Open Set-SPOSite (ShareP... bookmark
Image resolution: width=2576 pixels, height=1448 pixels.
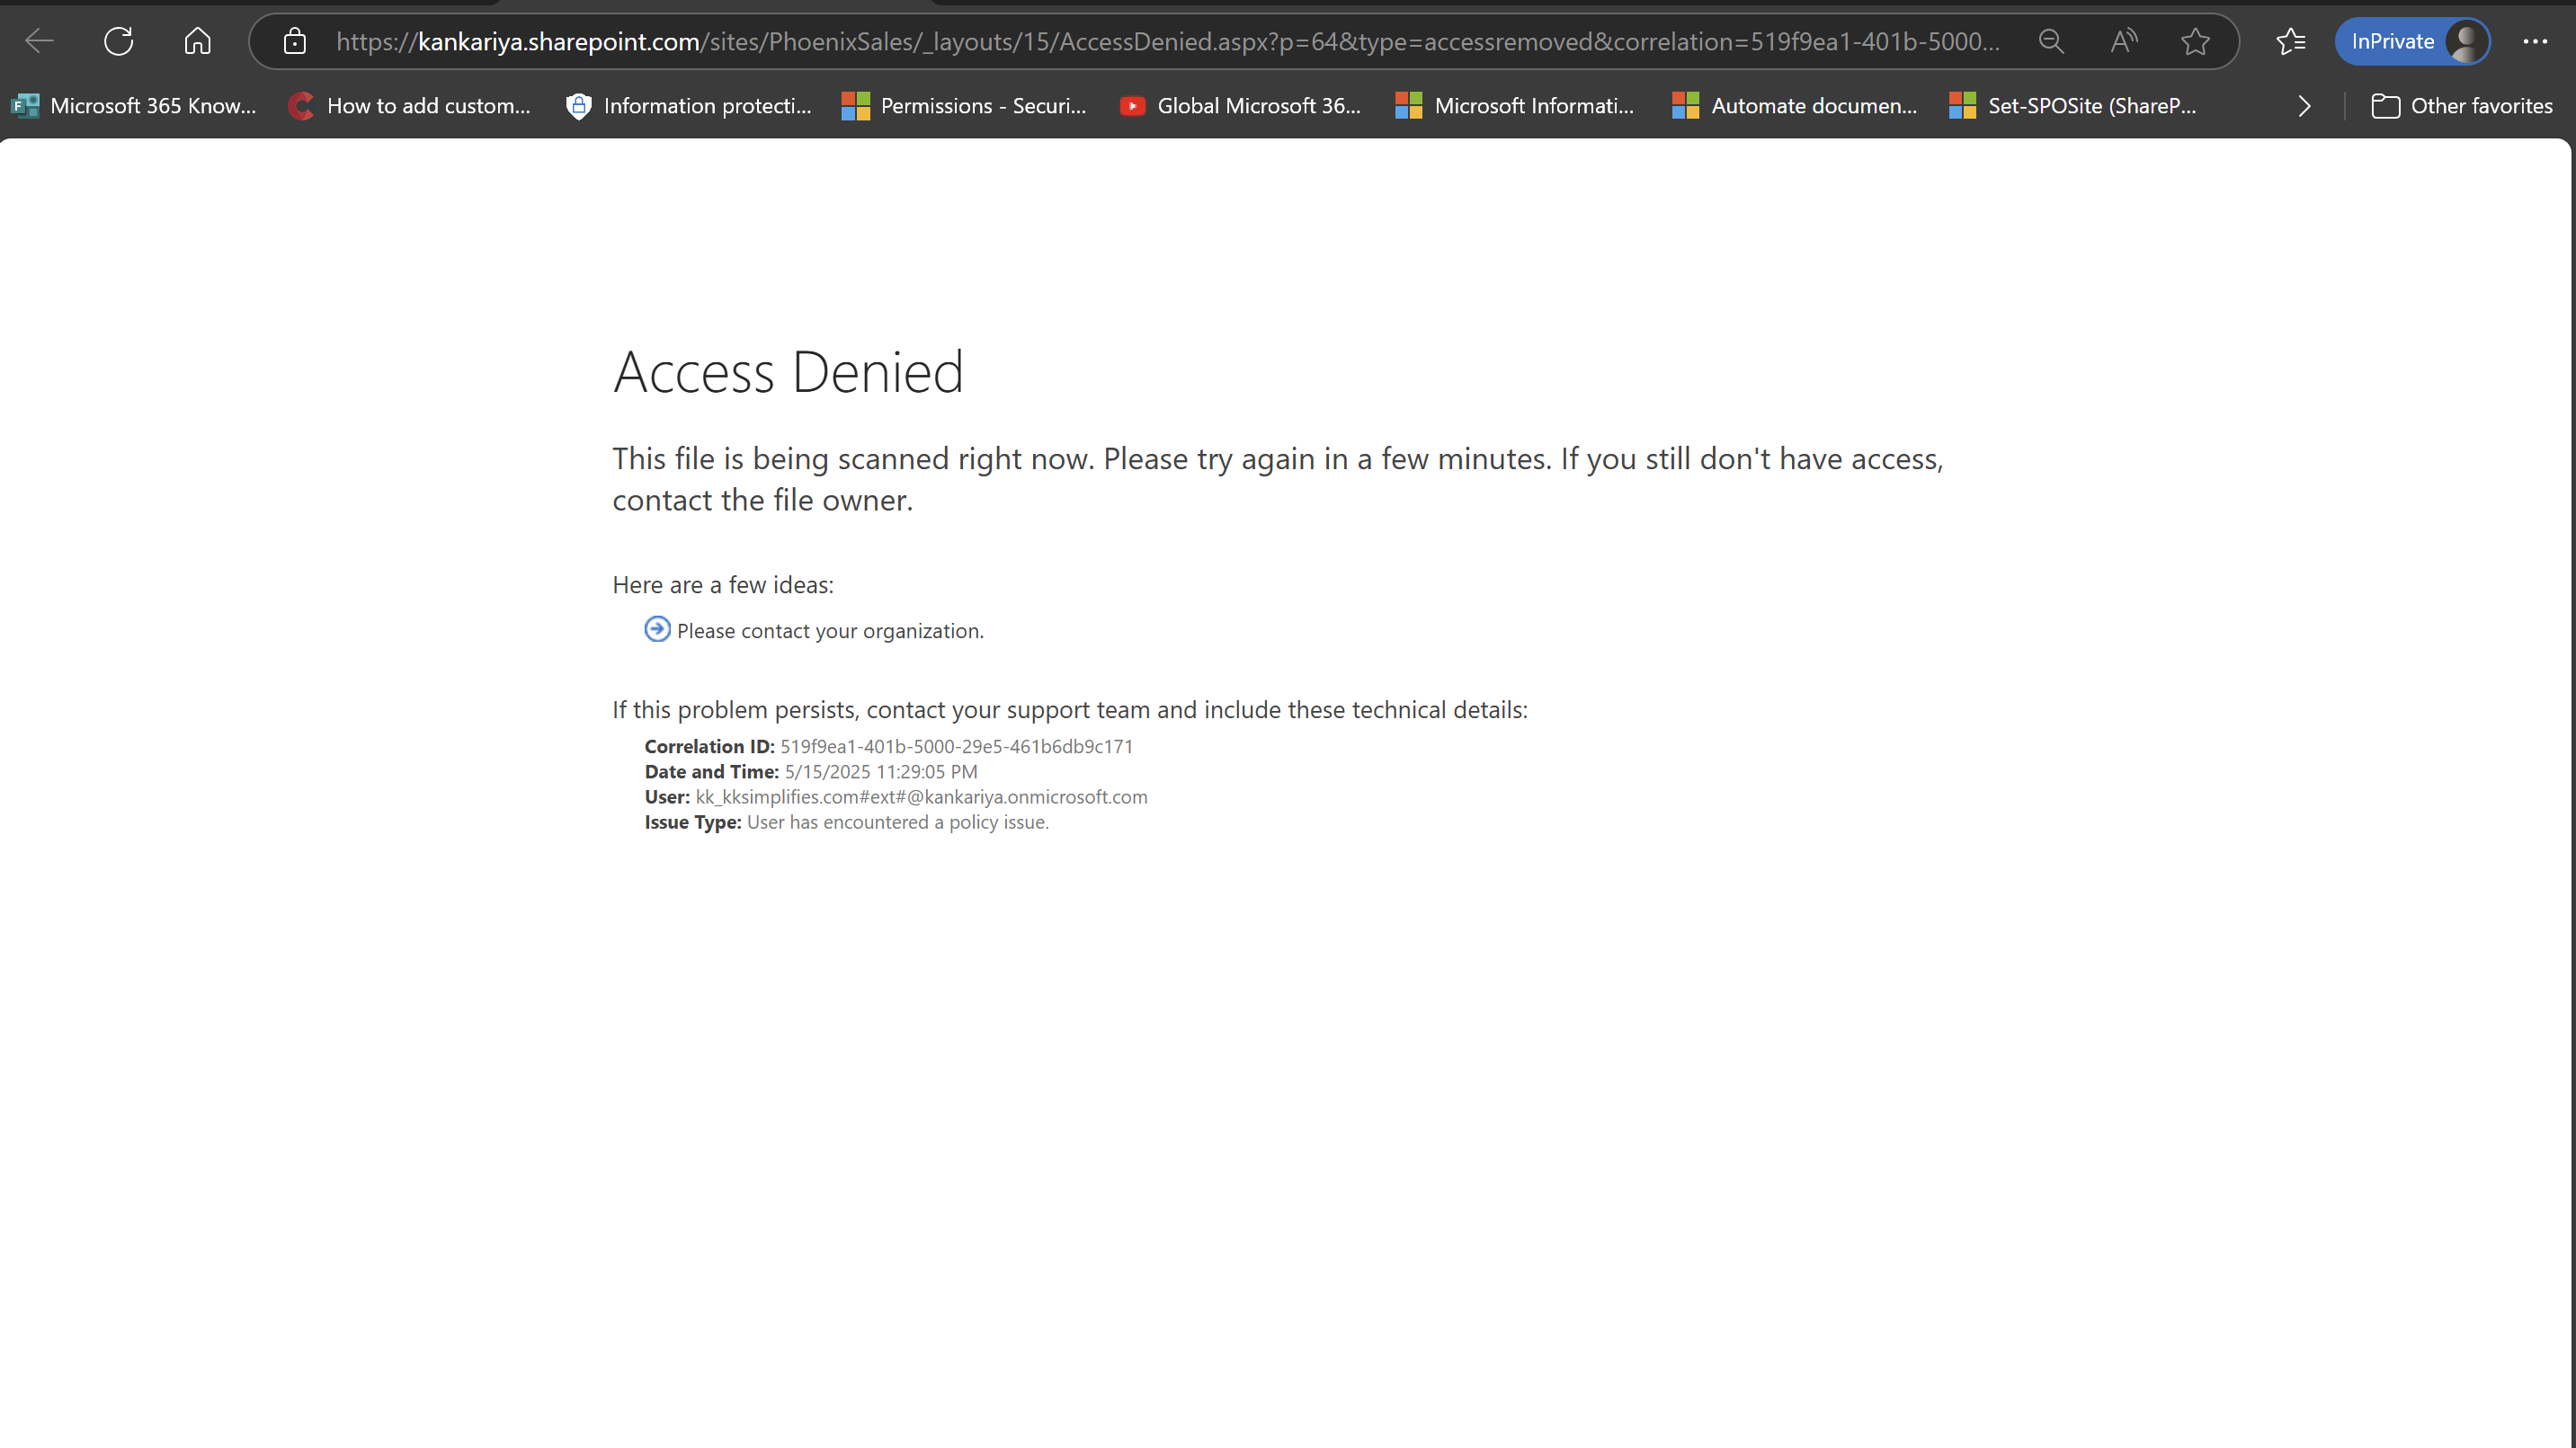(2074, 106)
